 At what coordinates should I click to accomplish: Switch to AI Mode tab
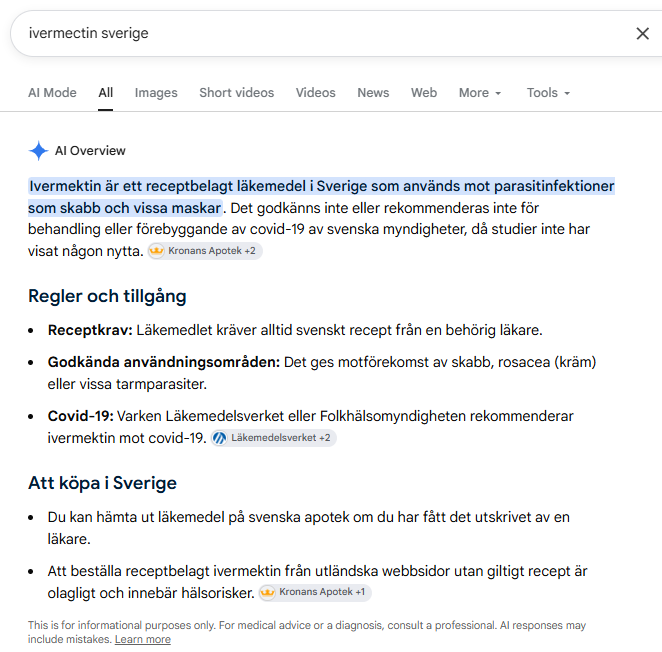(52, 93)
